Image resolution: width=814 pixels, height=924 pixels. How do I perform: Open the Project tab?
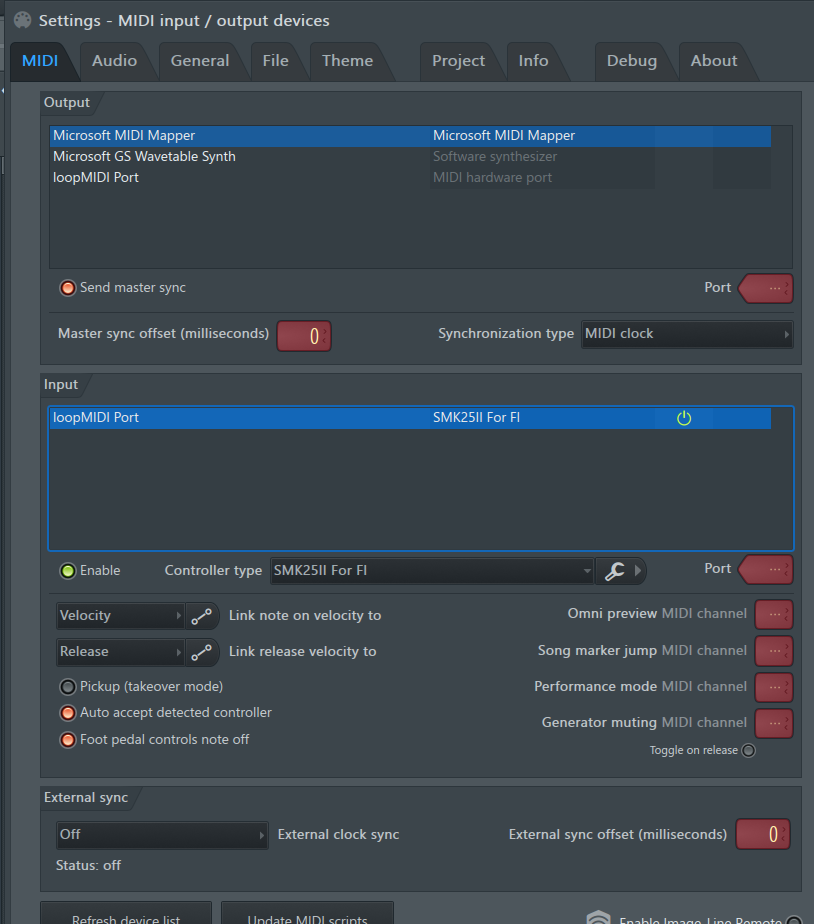[x=458, y=61]
